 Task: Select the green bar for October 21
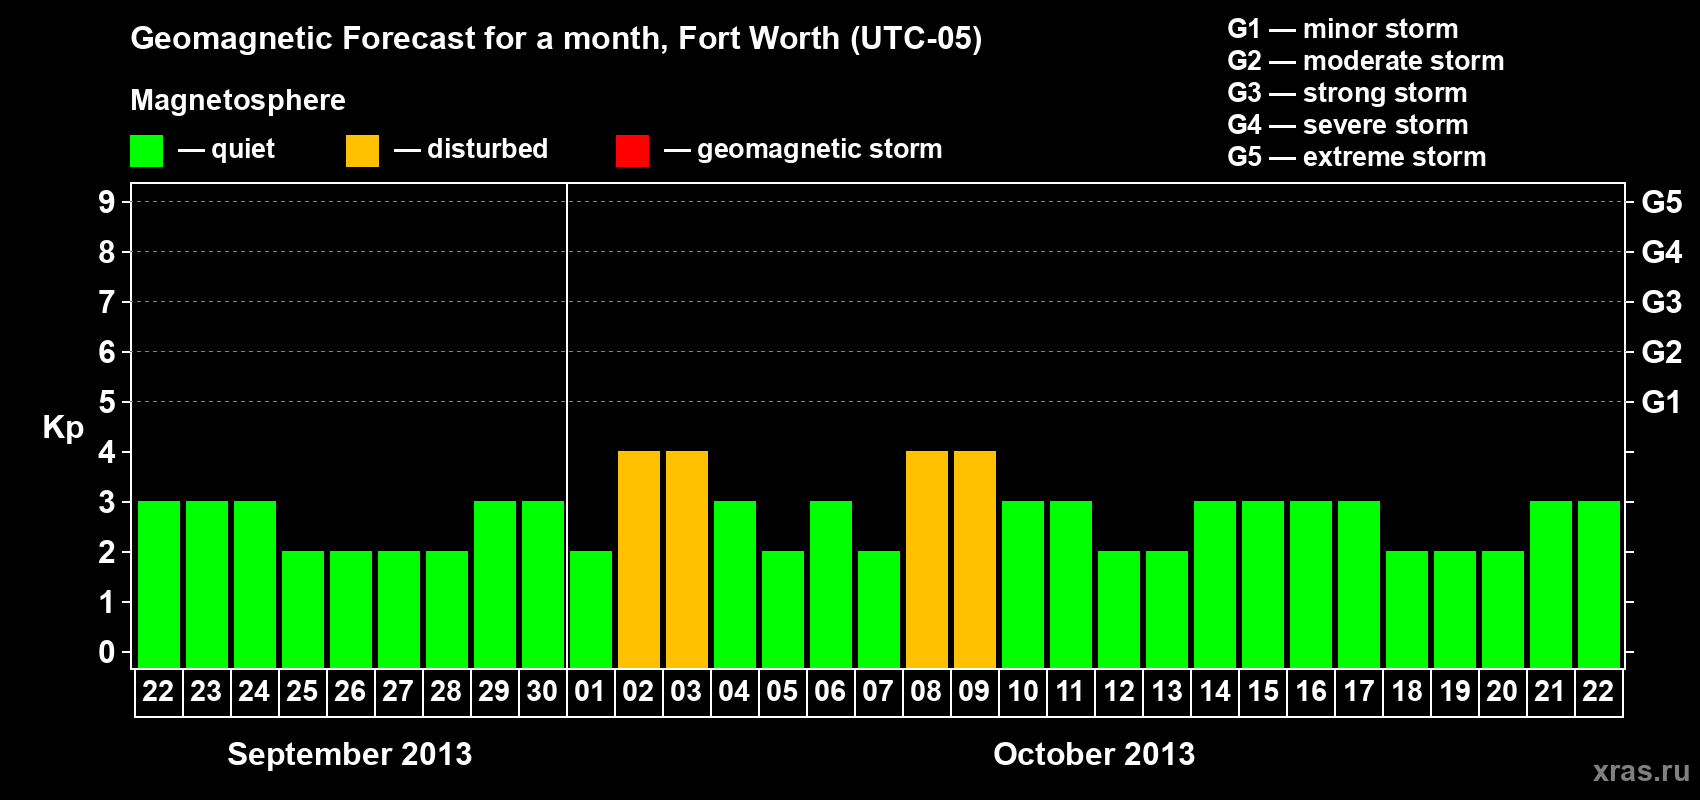click(1551, 585)
